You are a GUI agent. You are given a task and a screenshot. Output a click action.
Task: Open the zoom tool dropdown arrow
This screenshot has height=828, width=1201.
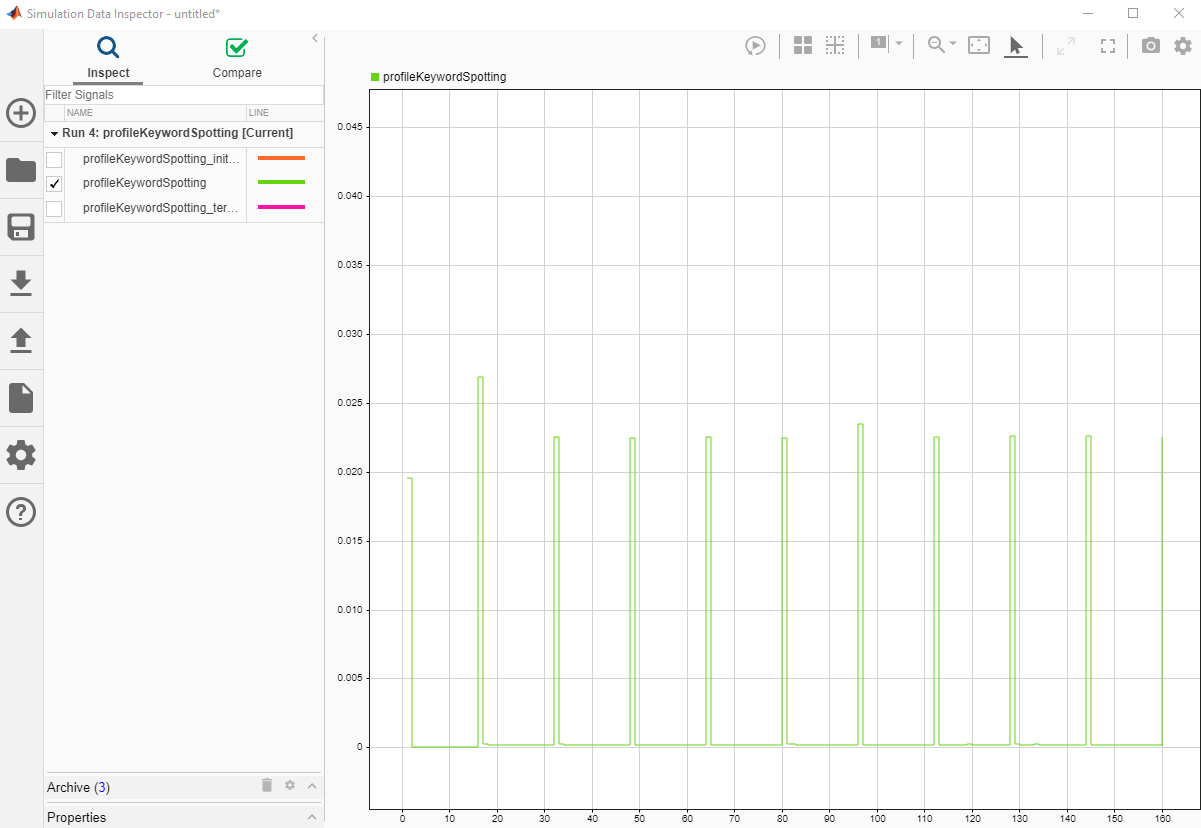click(953, 44)
